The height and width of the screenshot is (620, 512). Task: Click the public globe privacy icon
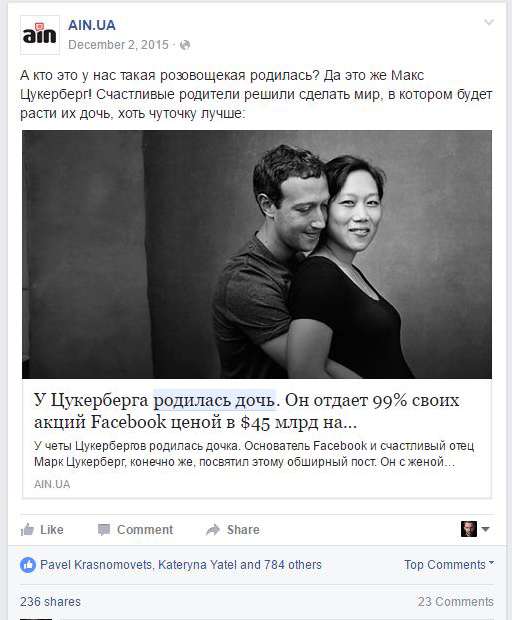[185, 45]
